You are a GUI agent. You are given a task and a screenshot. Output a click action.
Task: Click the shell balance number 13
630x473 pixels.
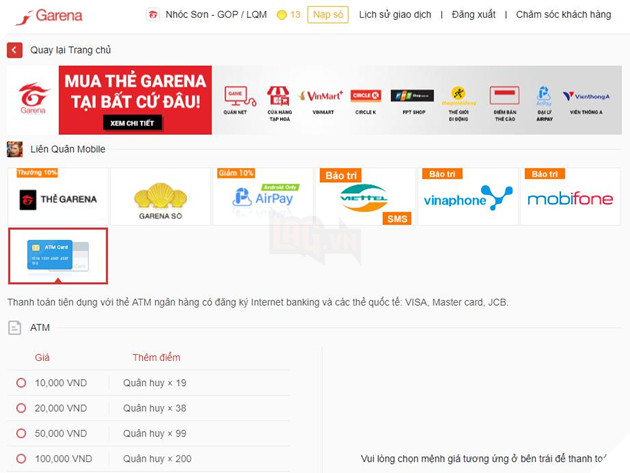pos(295,15)
